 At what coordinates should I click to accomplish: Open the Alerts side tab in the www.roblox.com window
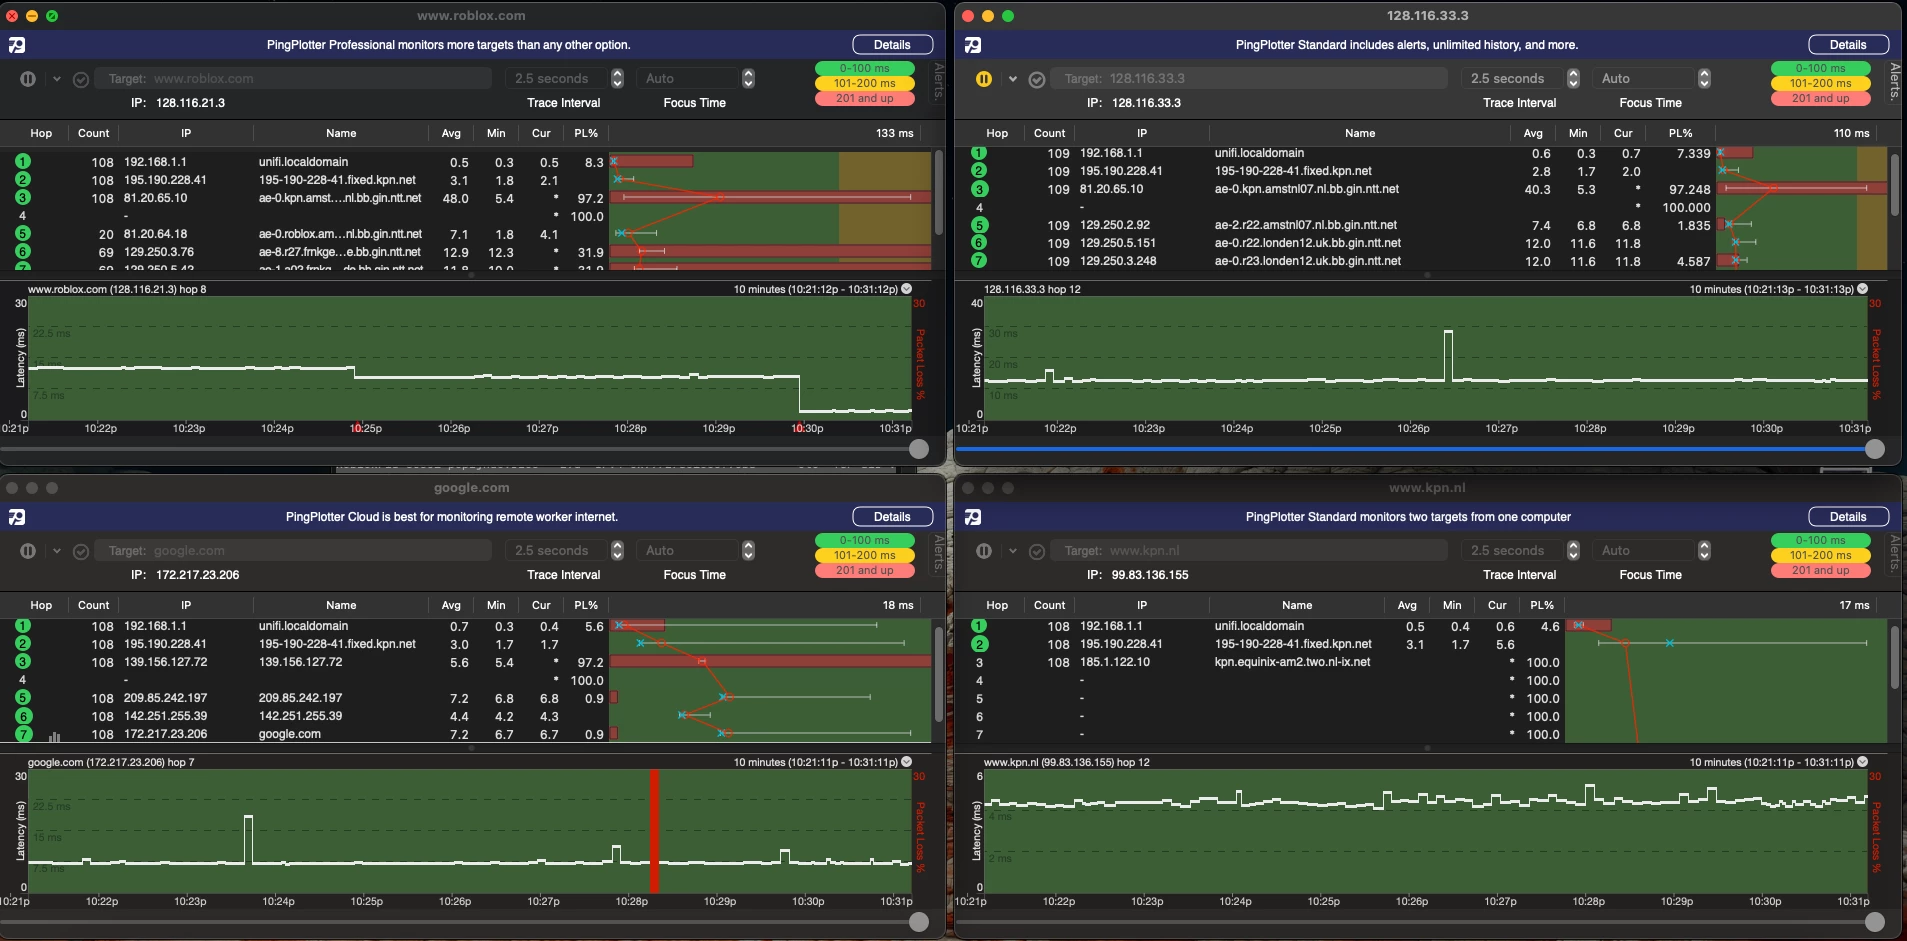click(x=938, y=81)
